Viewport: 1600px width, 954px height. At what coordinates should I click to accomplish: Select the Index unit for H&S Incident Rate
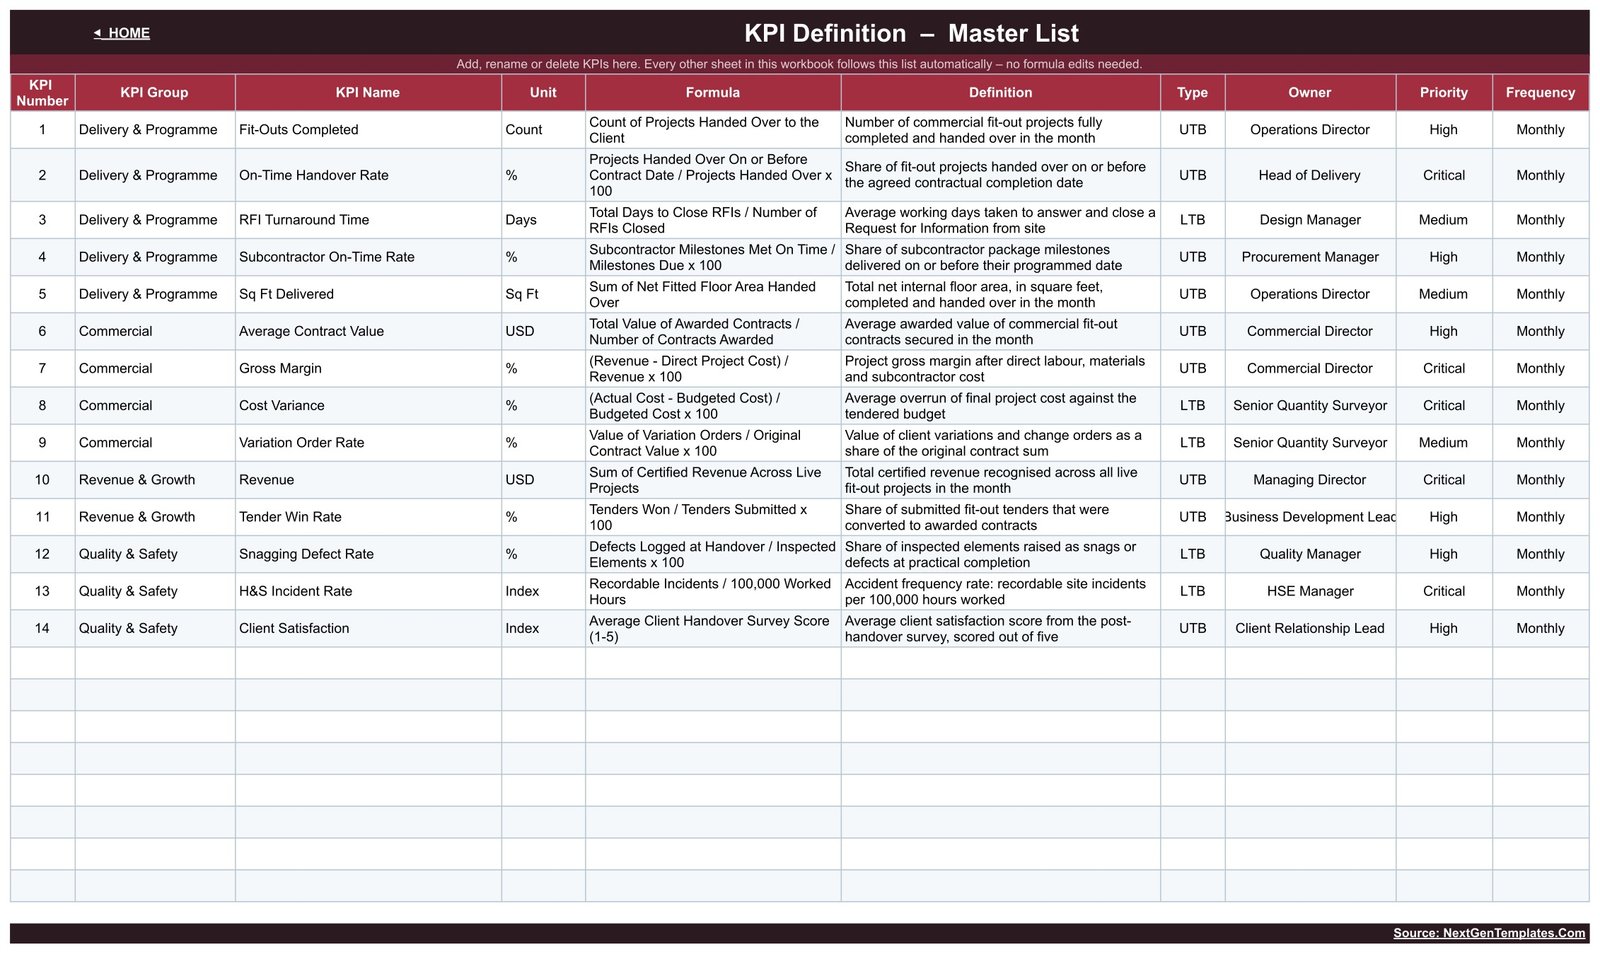click(x=543, y=591)
